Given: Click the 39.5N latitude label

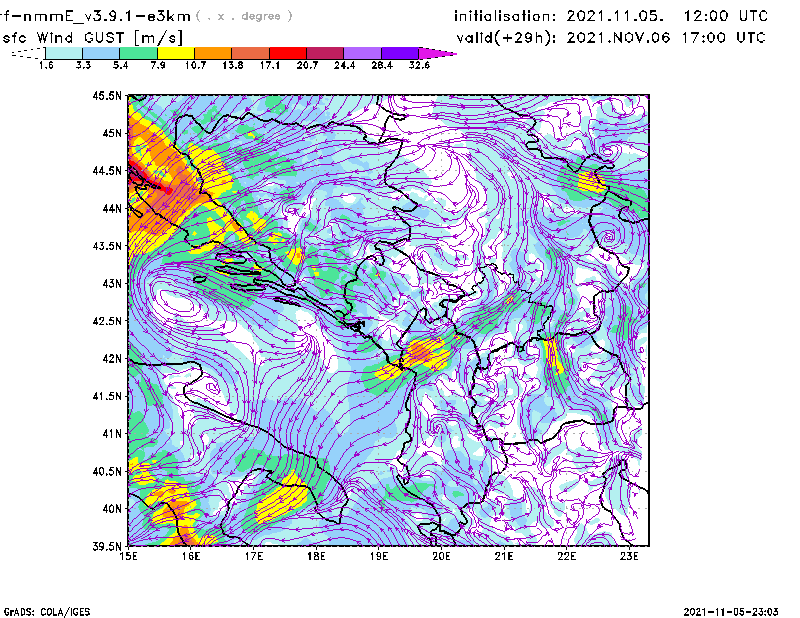Looking at the screenshot, I should click(107, 547).
